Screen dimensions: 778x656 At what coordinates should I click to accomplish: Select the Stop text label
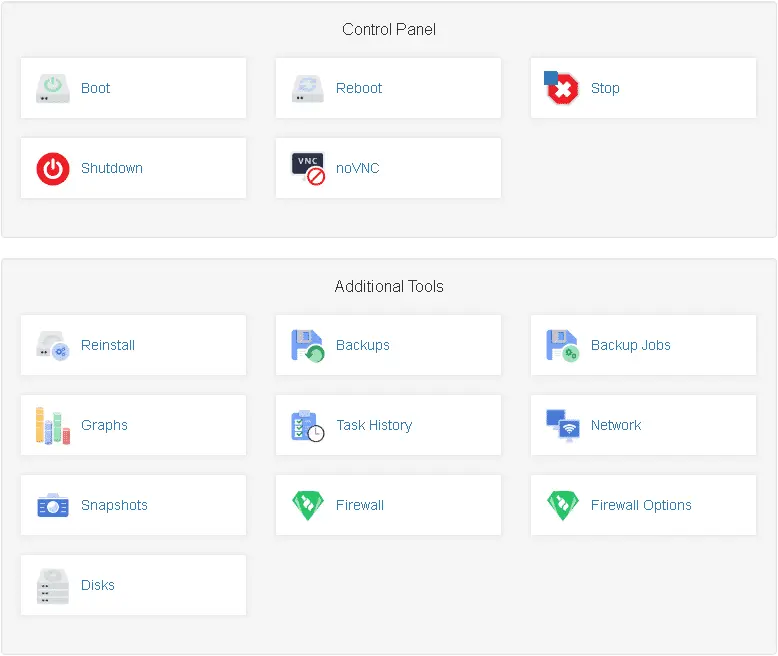(x=605, y=88)
